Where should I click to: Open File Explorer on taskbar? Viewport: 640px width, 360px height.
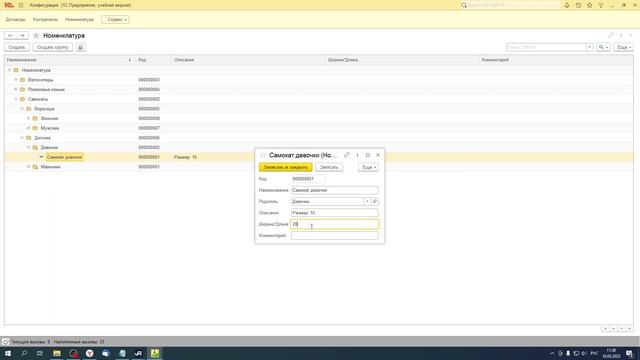pyautogui.click(x=57, y=353)
